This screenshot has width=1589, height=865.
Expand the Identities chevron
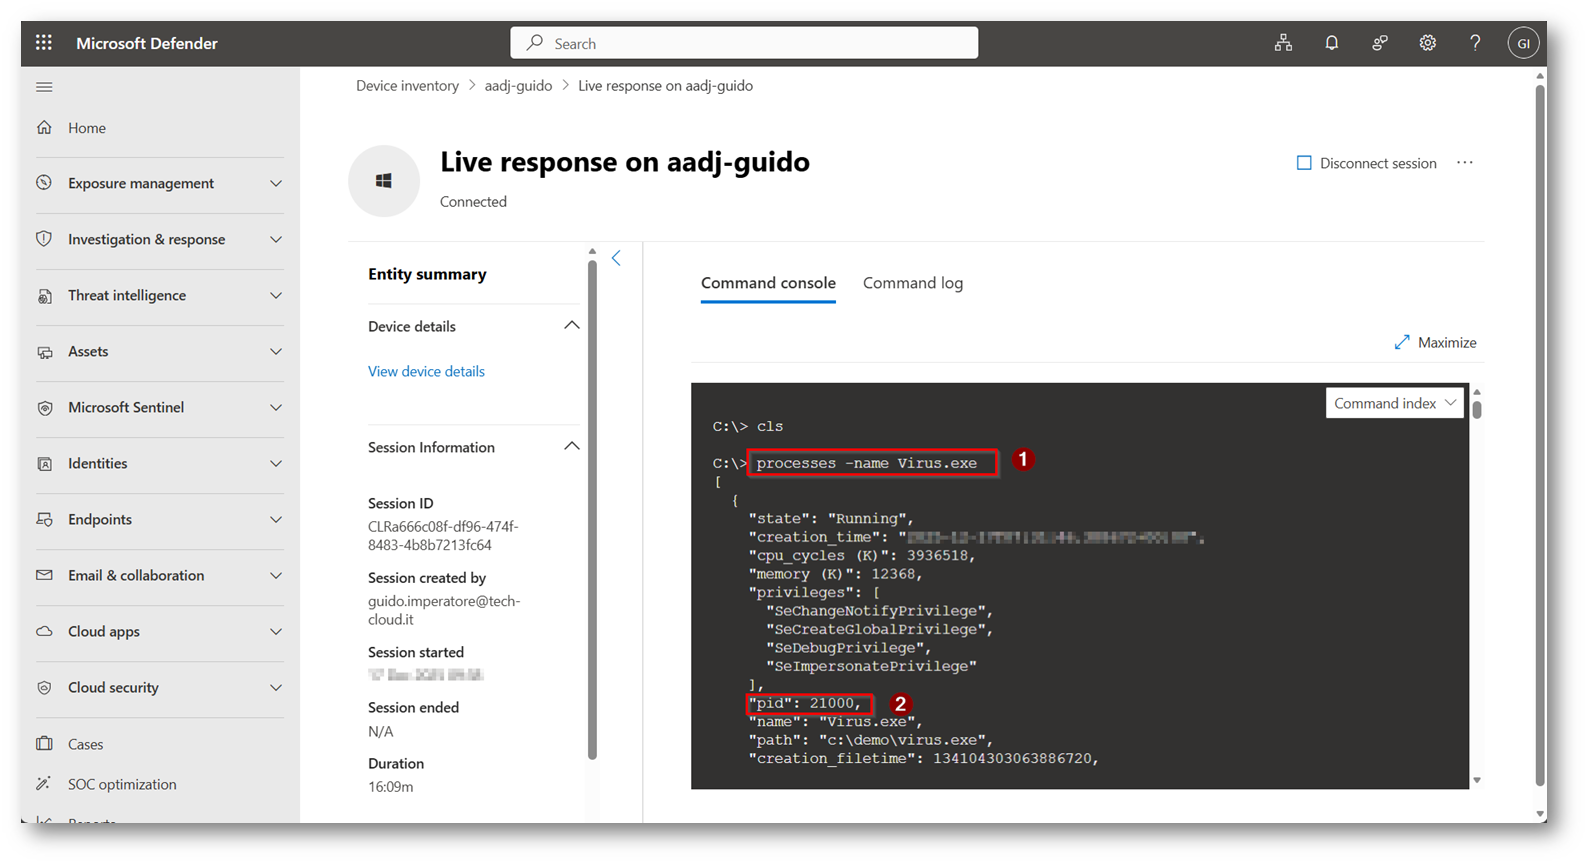pos(276,463)
